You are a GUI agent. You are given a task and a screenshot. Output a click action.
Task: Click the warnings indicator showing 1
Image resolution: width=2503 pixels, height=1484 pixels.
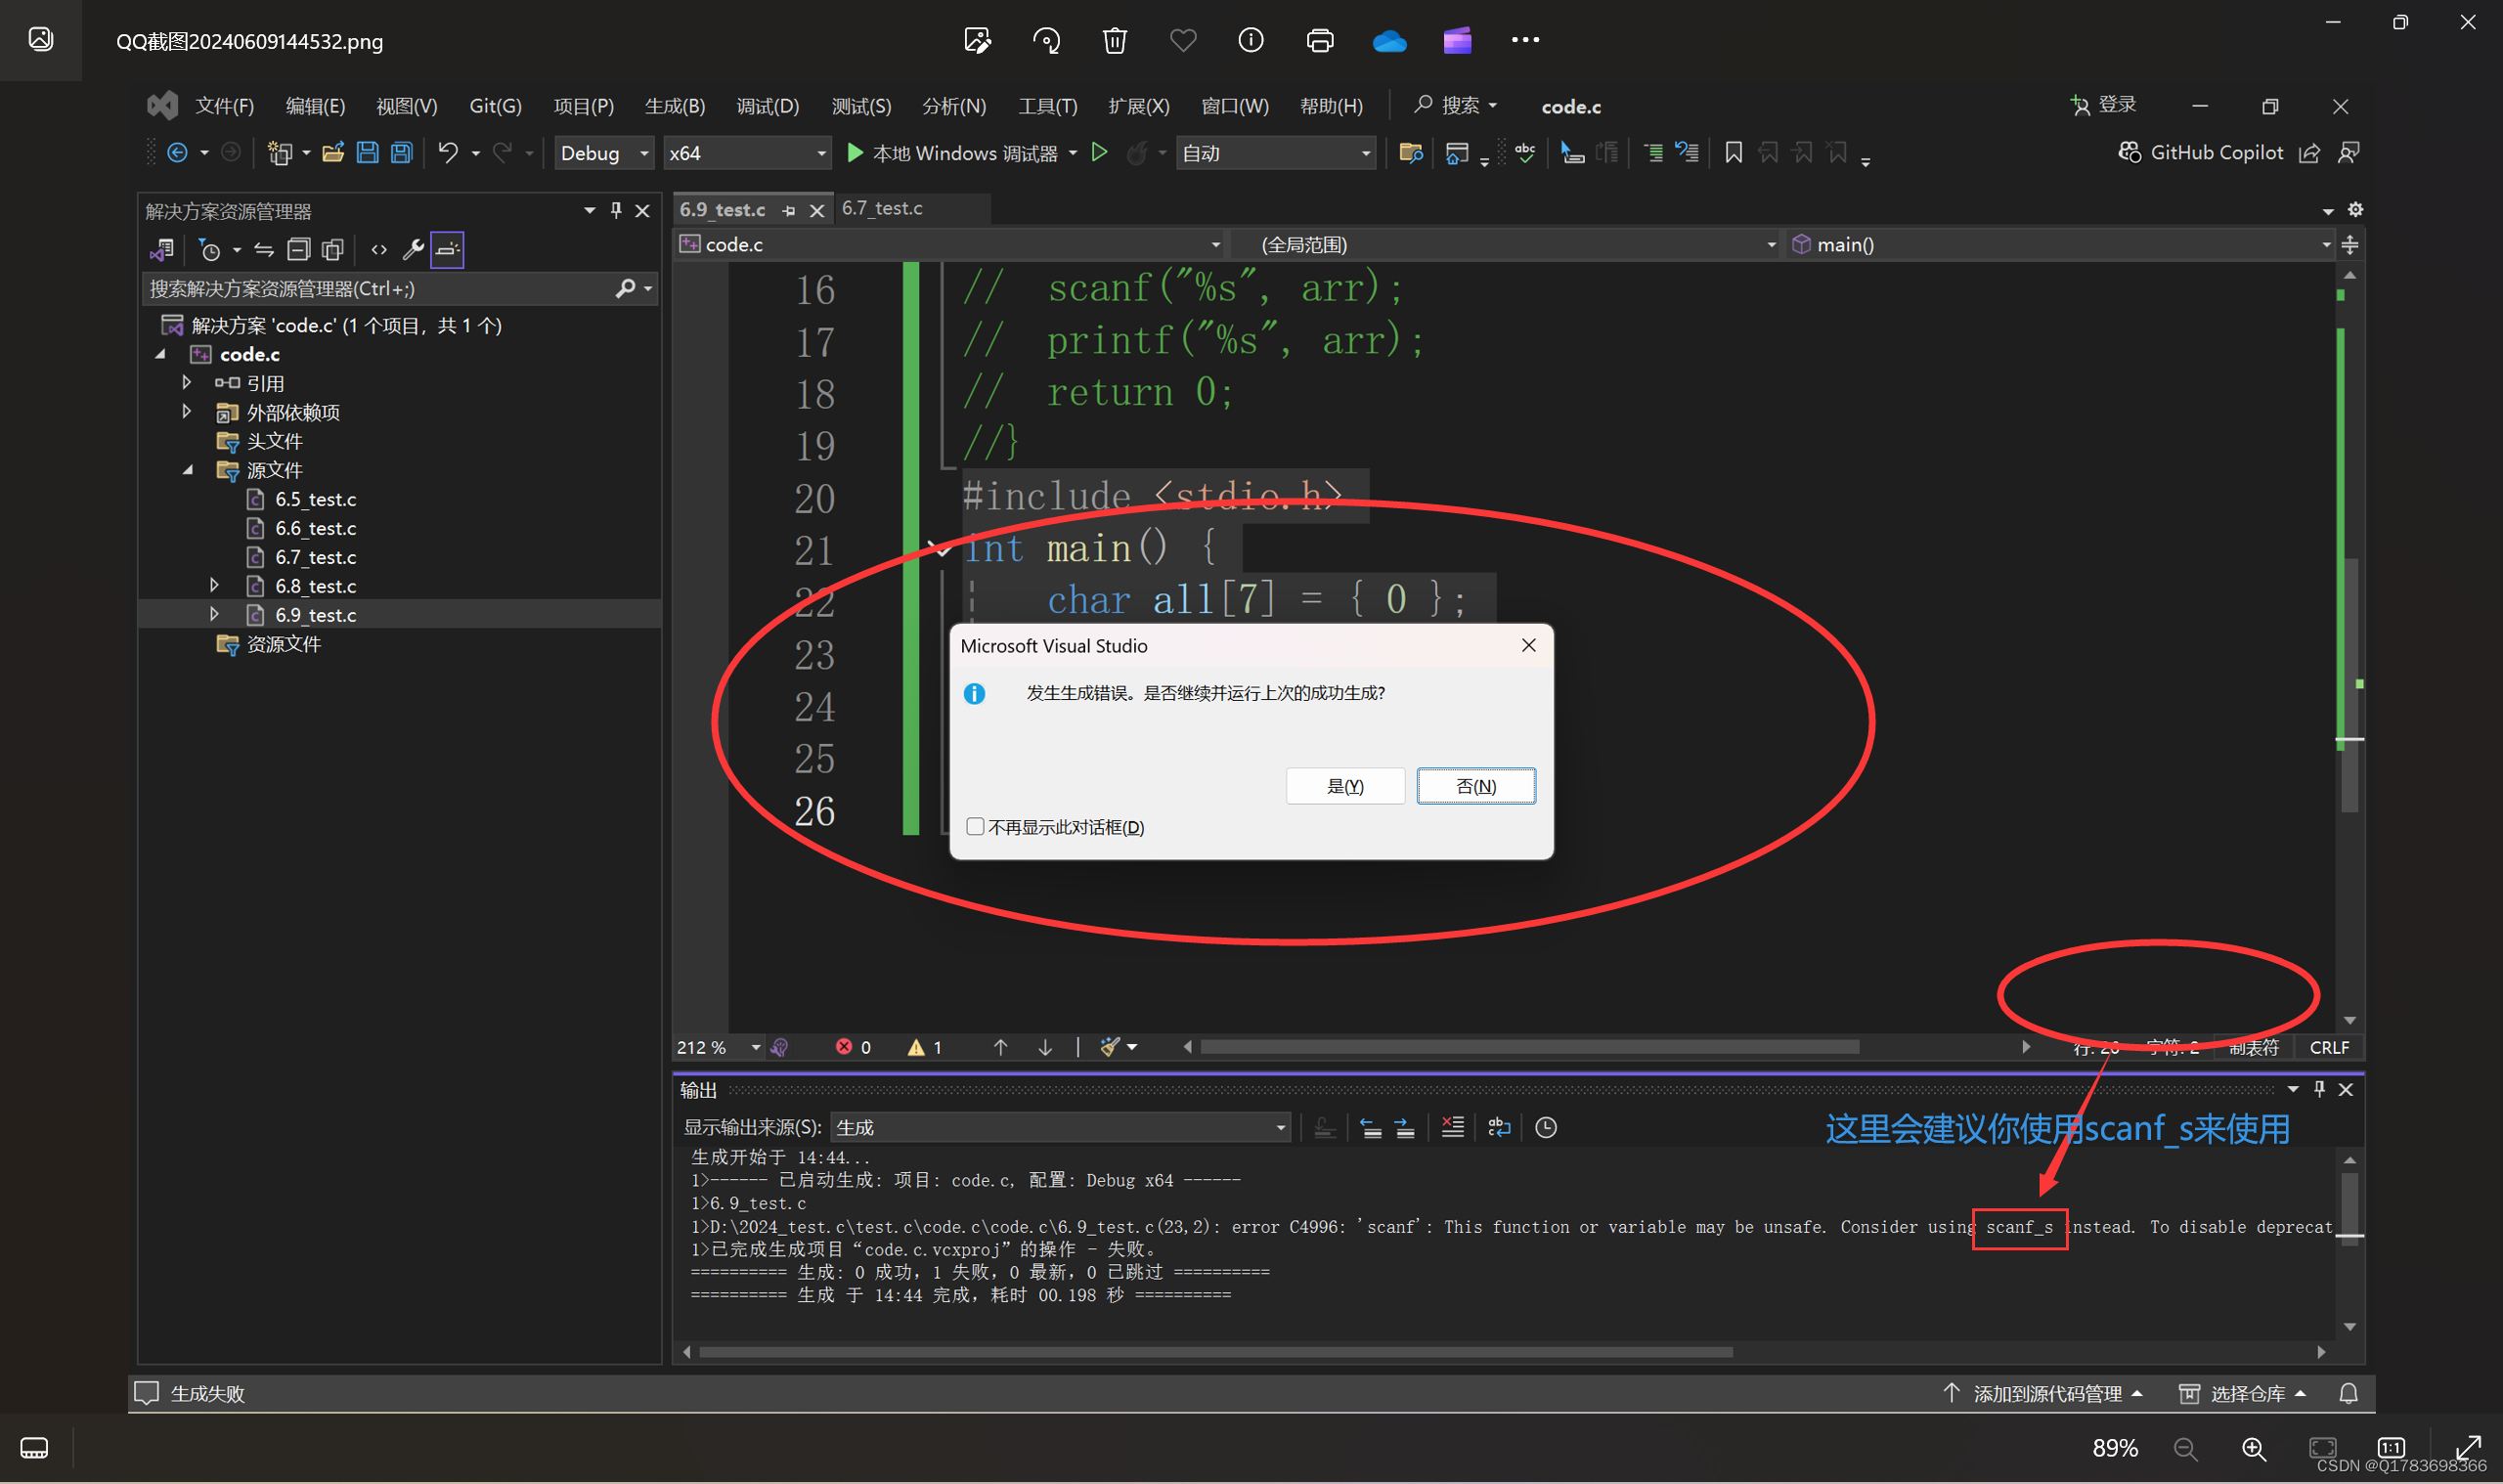[924, 1047]
